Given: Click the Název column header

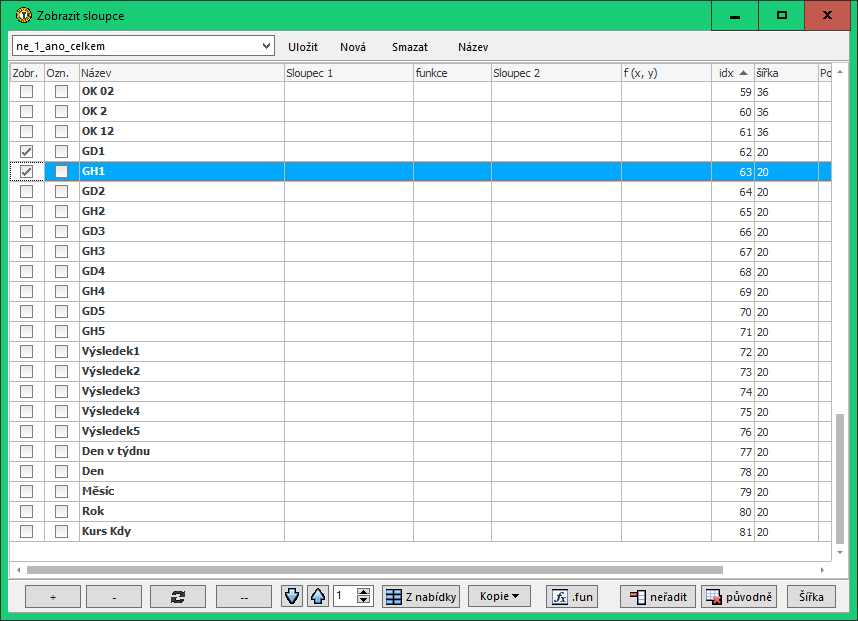Looking at the screenshot, I should 182,73.
